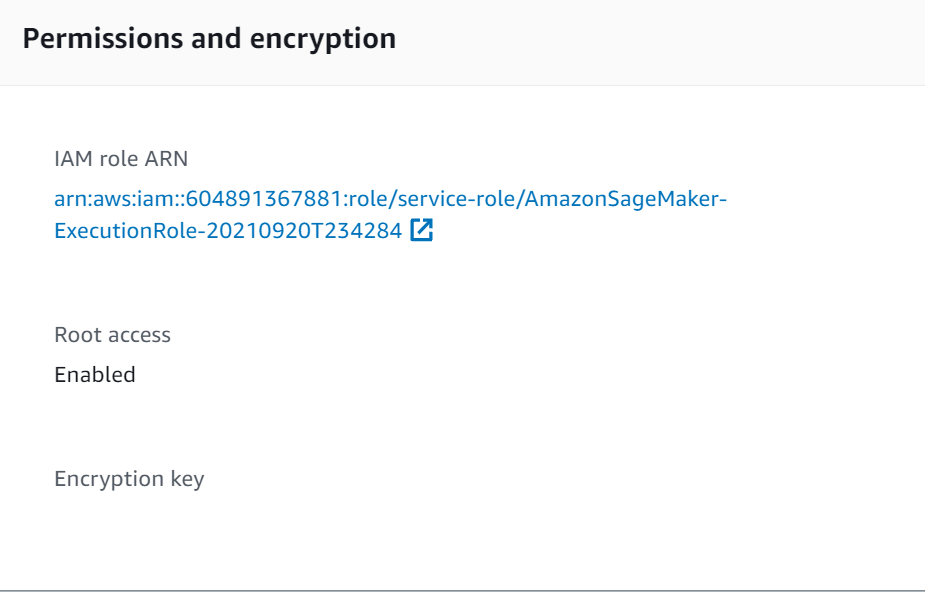
Task: Click the 'Root access' field label
Action: pyautogui.click(x=112, y=335)
